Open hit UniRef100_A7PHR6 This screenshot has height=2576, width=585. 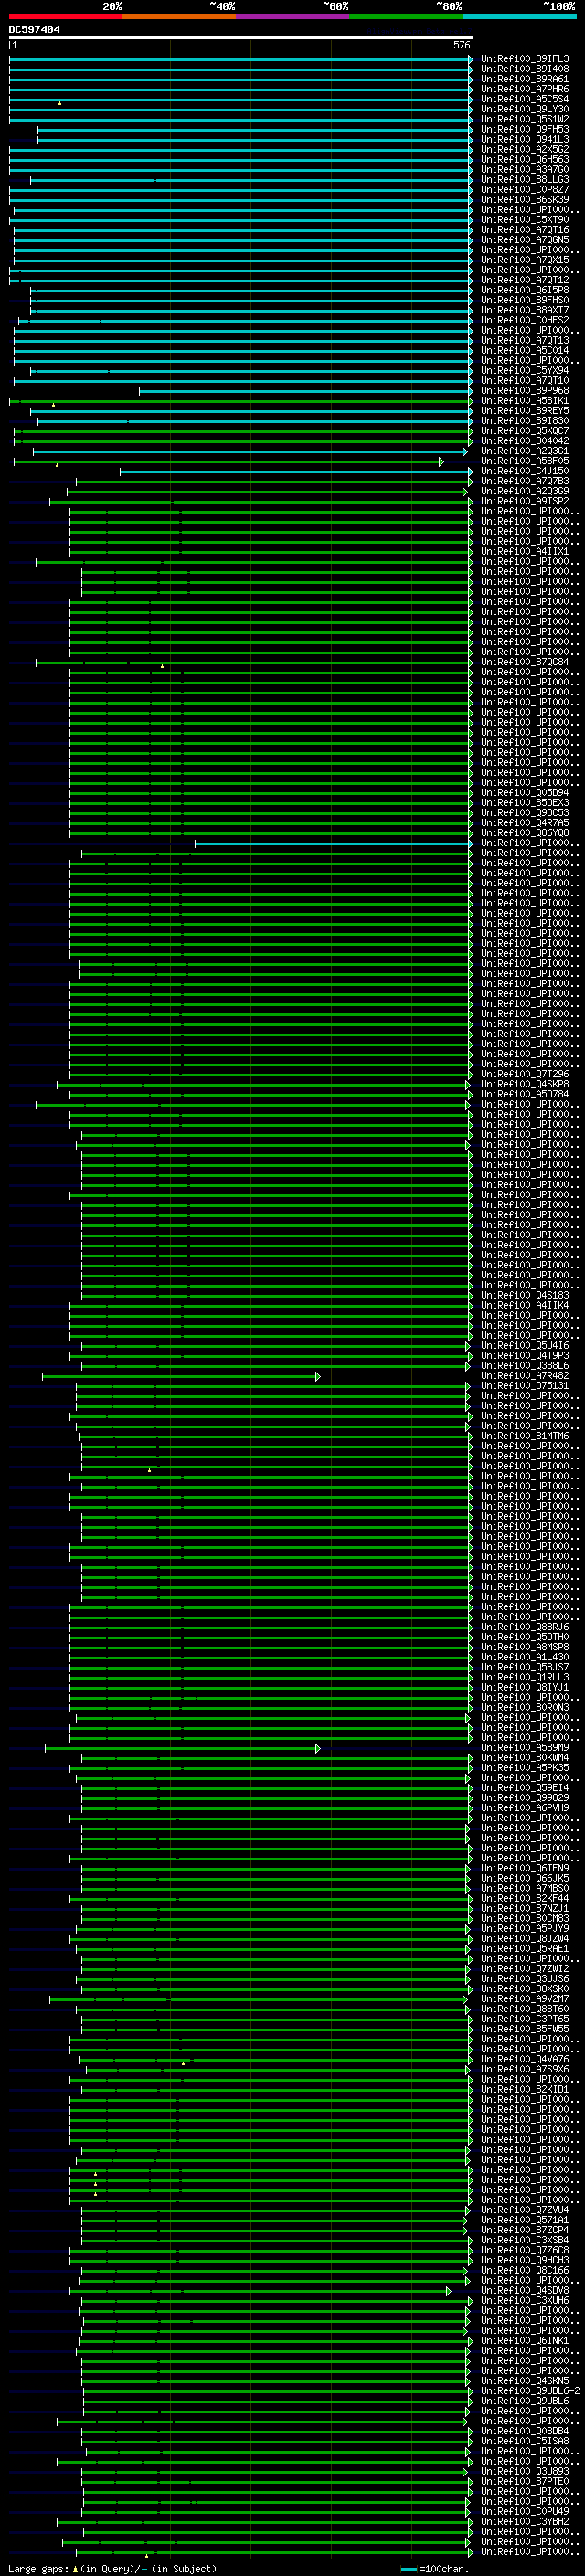coord(525,89)
